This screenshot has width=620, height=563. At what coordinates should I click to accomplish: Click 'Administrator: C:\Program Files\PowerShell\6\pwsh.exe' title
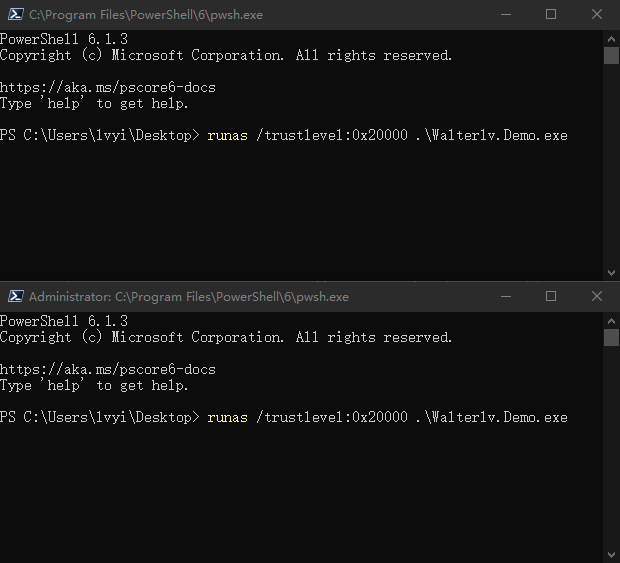pyautogui.click(x=189, y=297)
